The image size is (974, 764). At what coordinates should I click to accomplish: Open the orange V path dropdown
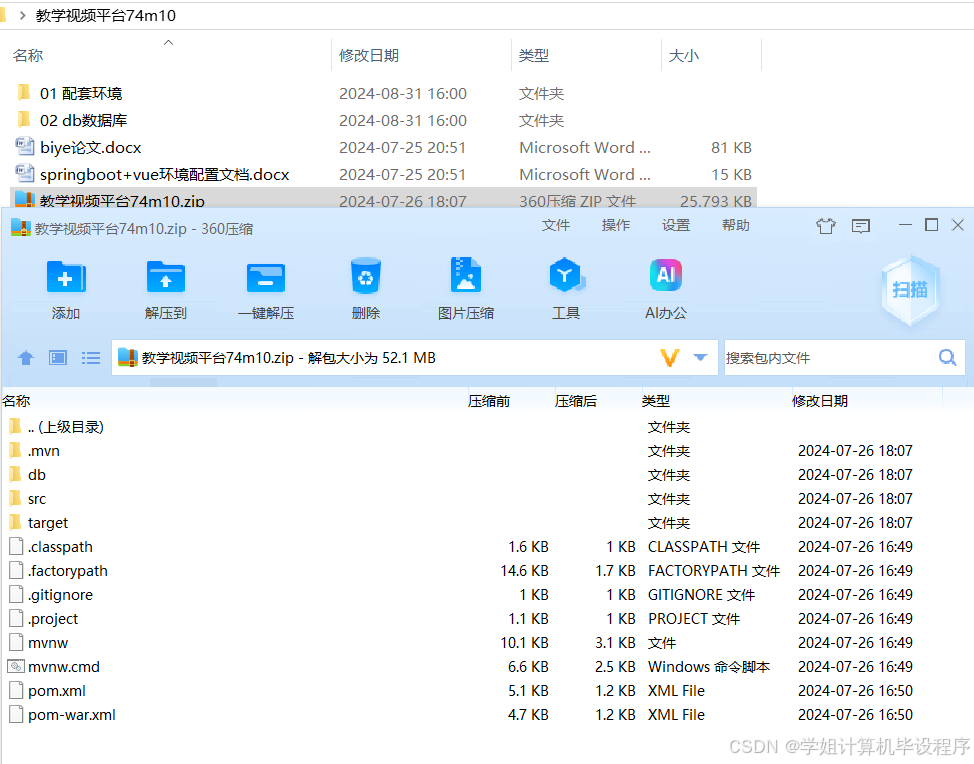pos(678,357)
